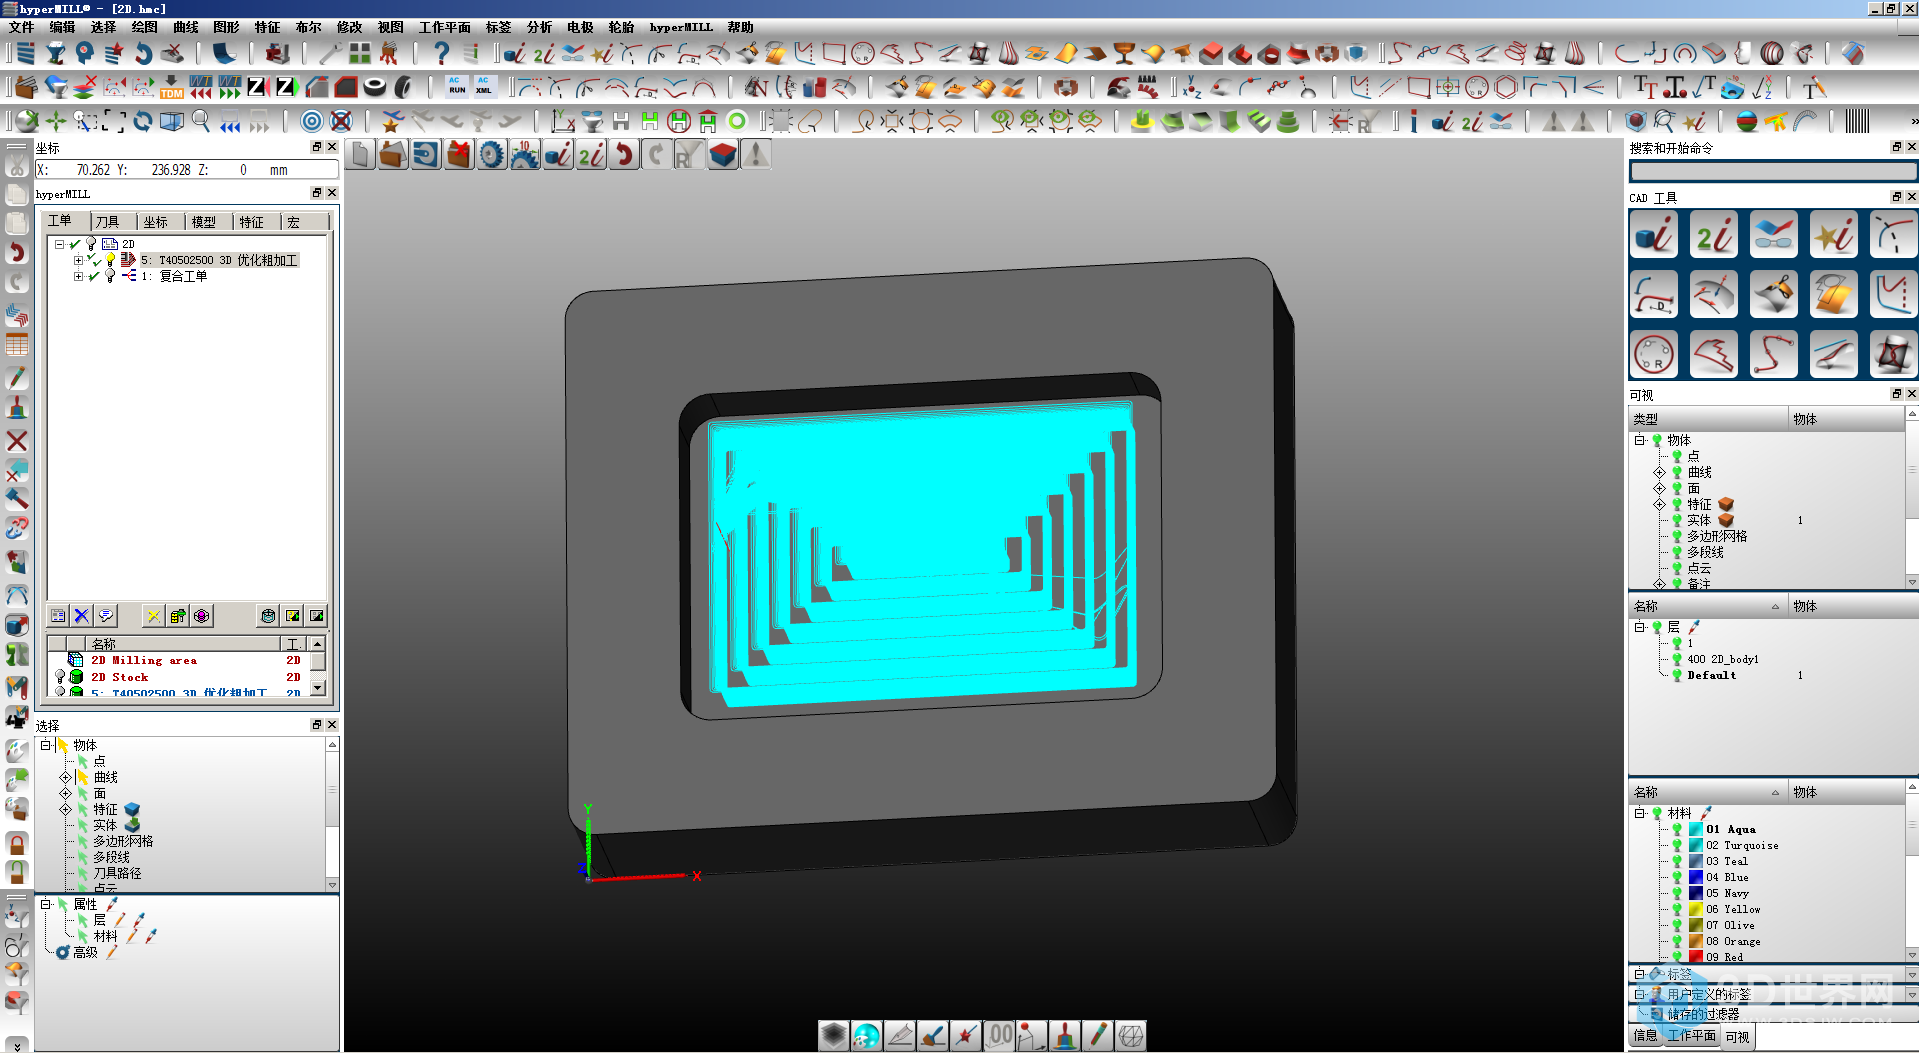Click the gear icon in viewport toolbar
This screenshot has width=1919, height=1054.
pyautogui.click(x=491, y=155)
